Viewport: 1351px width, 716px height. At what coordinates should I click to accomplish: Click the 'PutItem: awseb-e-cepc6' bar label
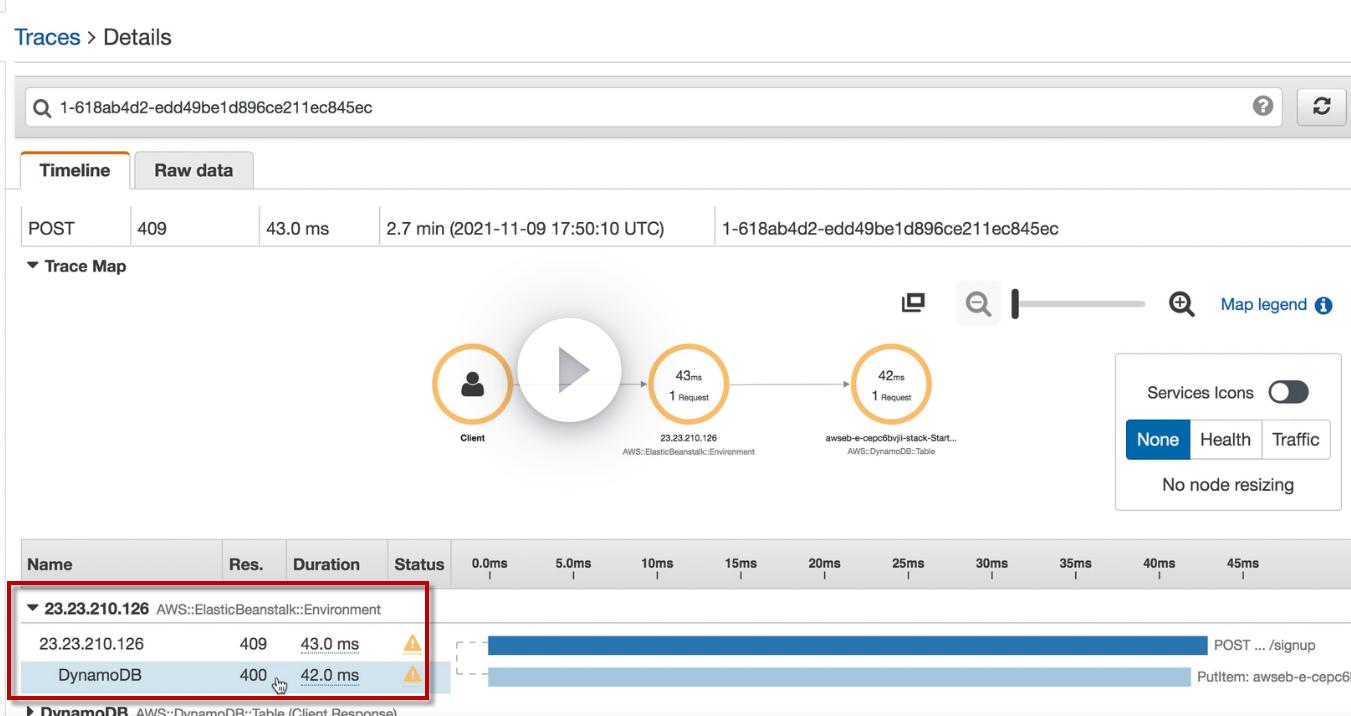click(x=1273, y=677)
